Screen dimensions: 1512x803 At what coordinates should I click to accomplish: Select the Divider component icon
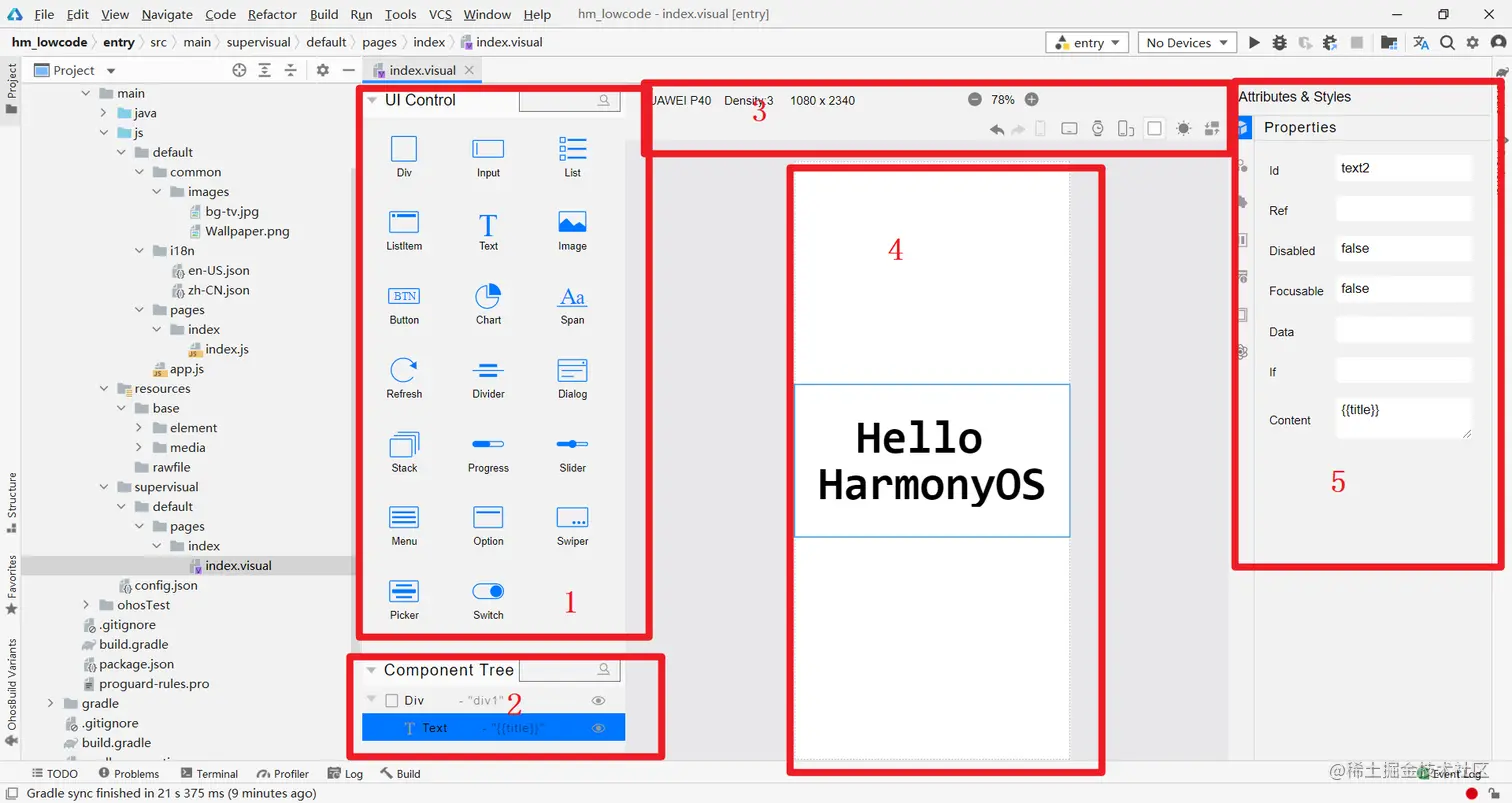point(488,370)
